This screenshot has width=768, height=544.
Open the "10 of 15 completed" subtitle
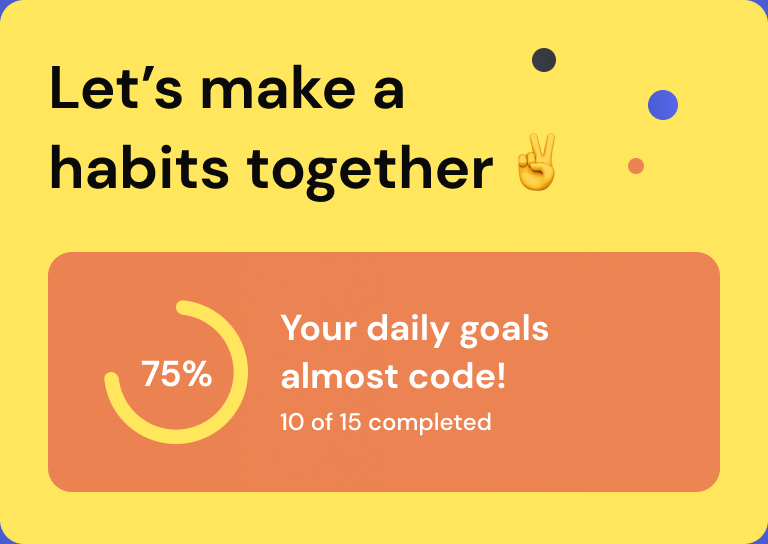click(x=385, y=422)
